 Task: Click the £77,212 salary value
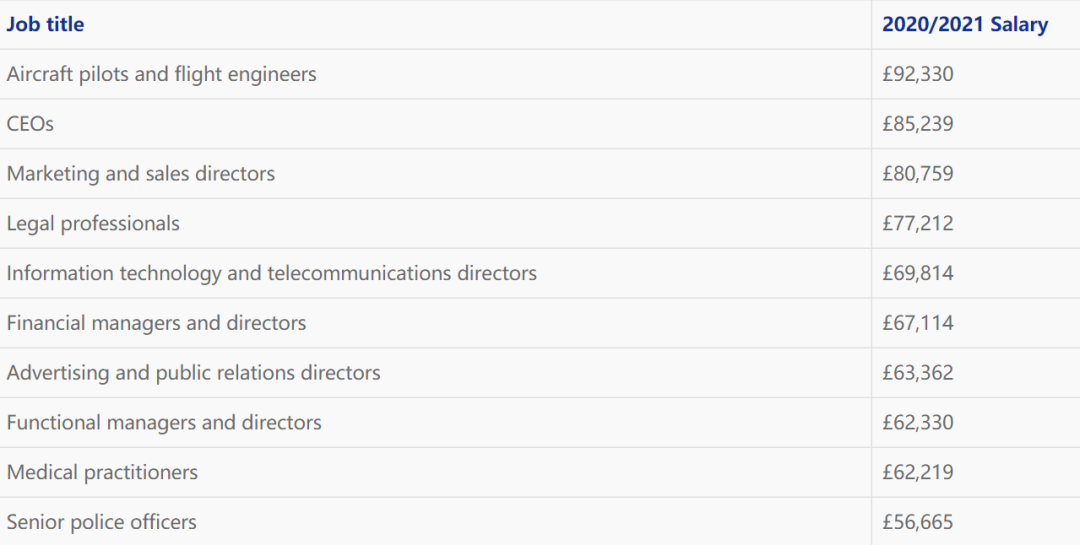point(918,223)
